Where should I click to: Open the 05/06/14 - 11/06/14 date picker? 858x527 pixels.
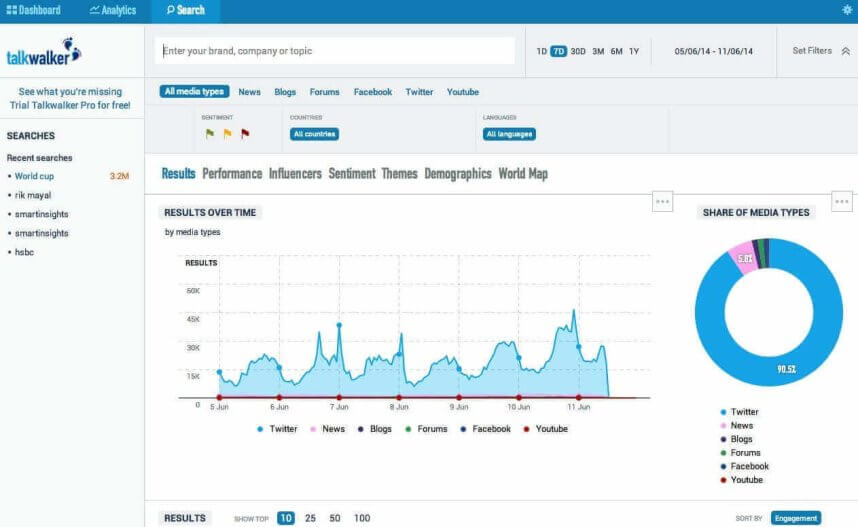(713, 51)
